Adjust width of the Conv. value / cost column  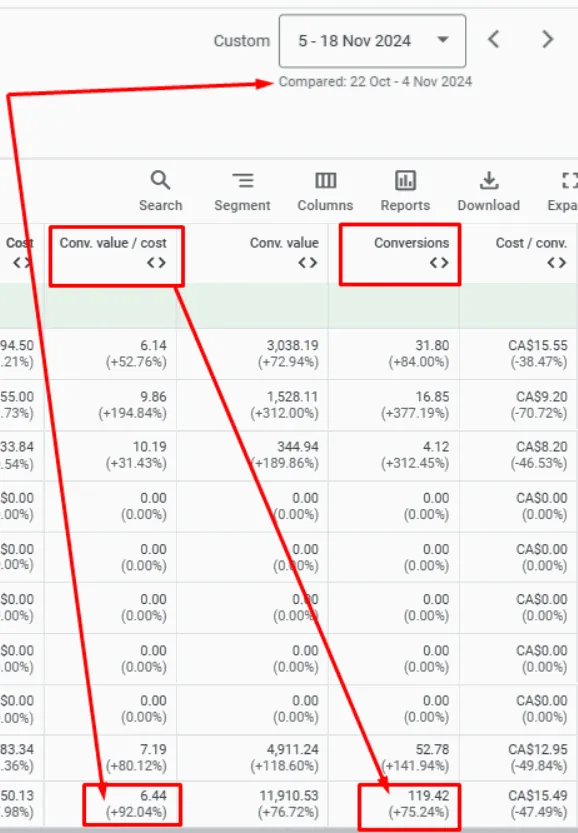(157, 262)
